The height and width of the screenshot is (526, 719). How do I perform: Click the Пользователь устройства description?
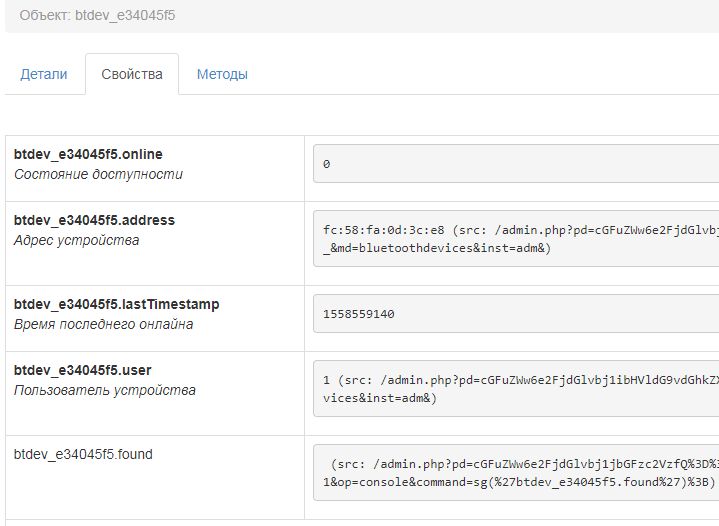(x=105, y=390)
